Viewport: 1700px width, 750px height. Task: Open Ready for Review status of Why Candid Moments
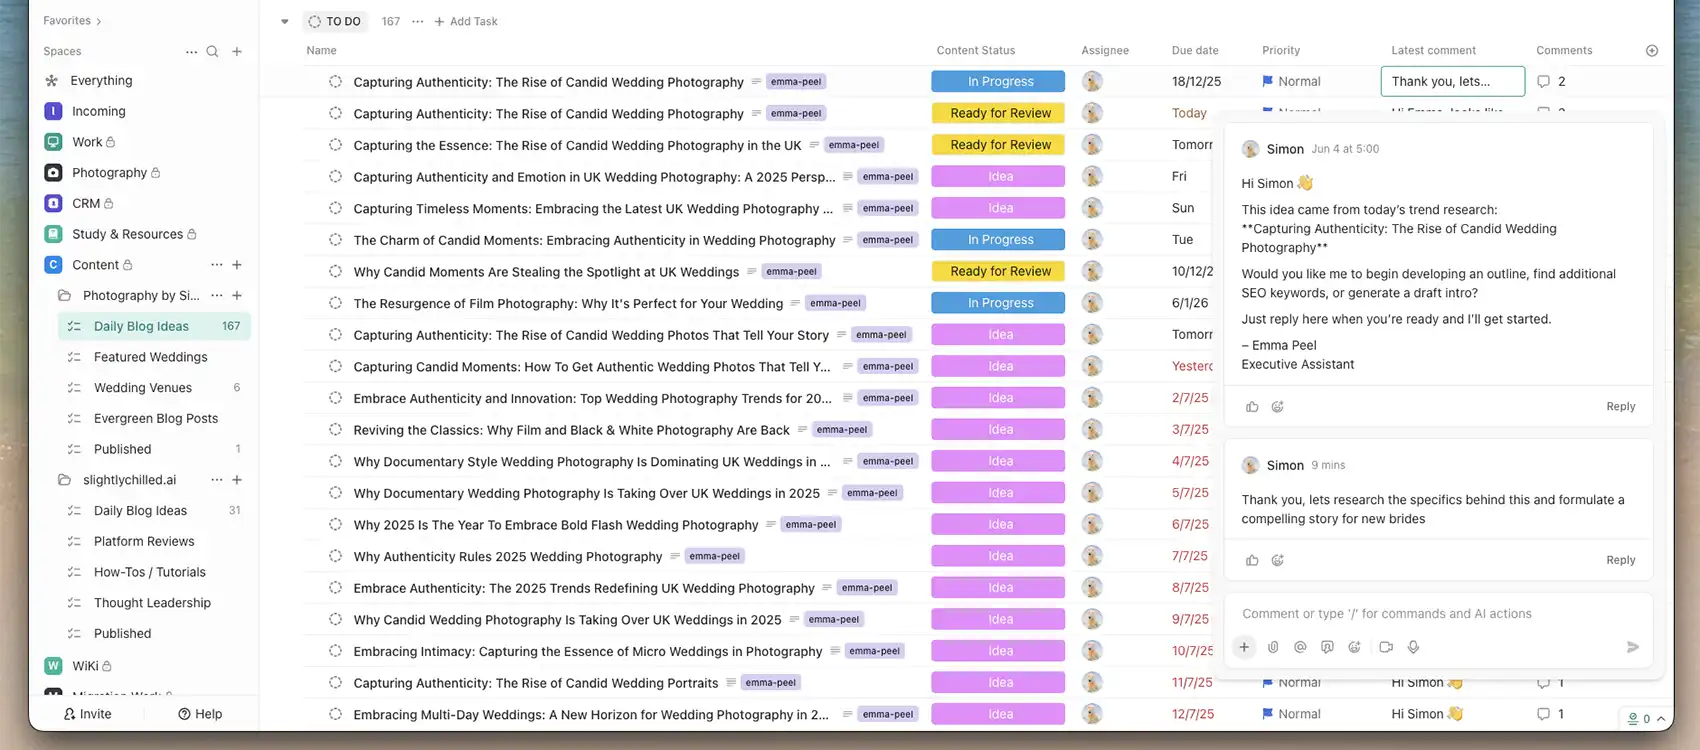[x=998, y=271]
